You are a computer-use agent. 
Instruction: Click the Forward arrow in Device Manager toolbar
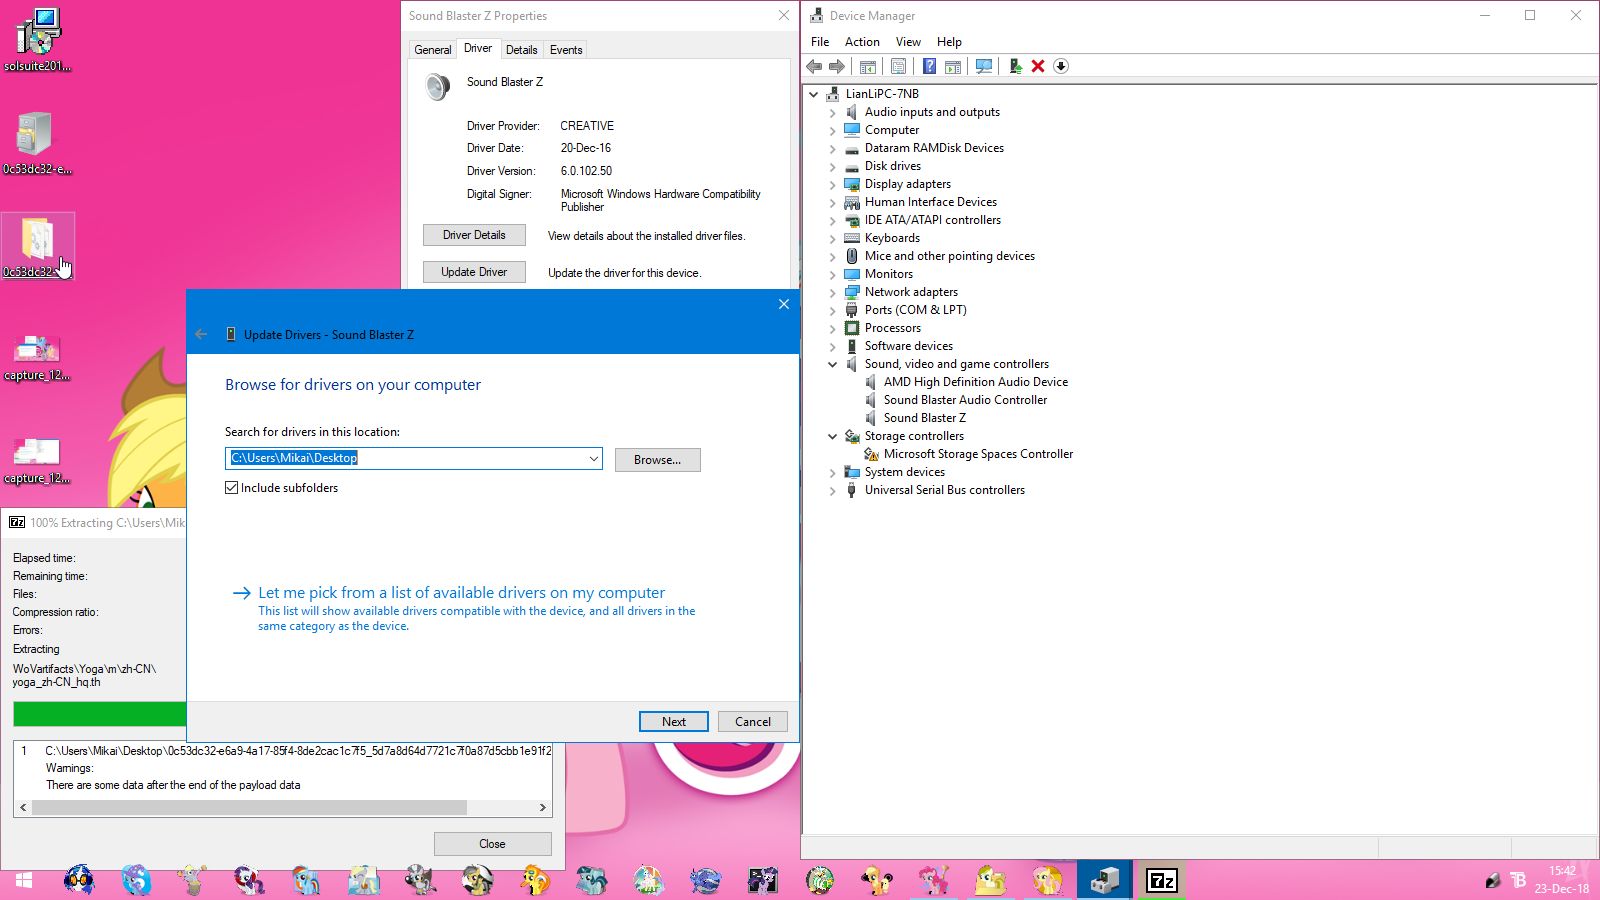tap(837, 66)
